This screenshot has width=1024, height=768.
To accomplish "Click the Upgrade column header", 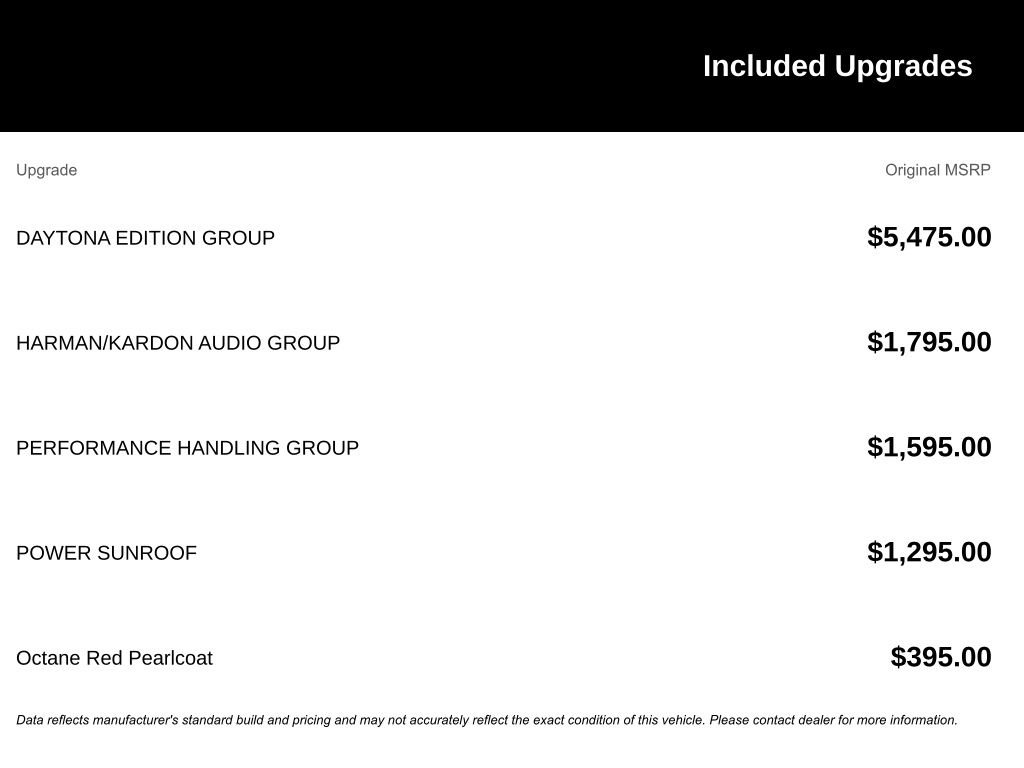I will tap(46, 170).
